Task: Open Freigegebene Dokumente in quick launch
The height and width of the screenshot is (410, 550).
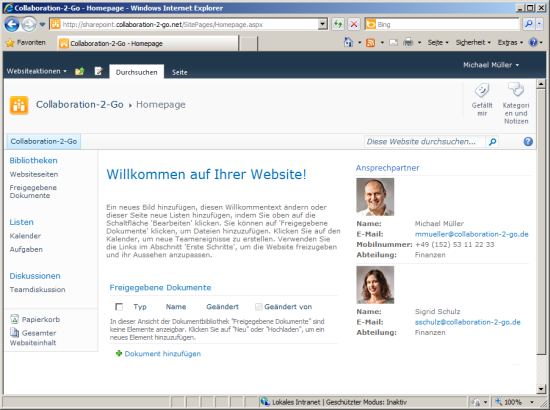Action: (x=33, y=191)
